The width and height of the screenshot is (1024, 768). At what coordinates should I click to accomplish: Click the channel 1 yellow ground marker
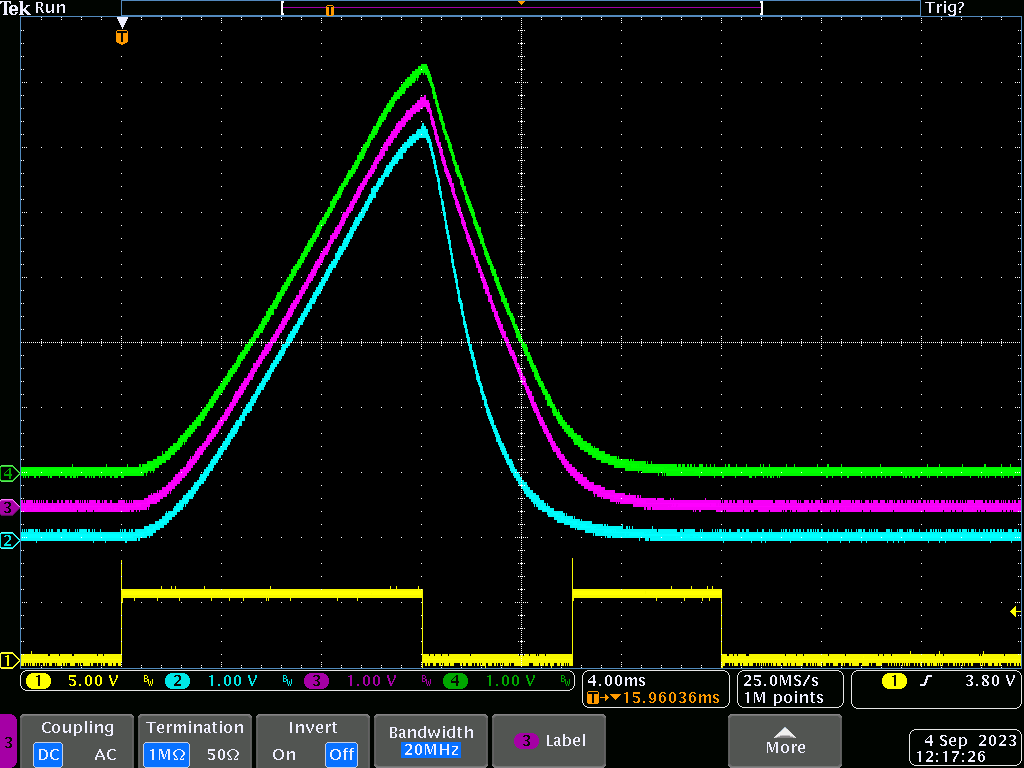click(x=9, y=660)
